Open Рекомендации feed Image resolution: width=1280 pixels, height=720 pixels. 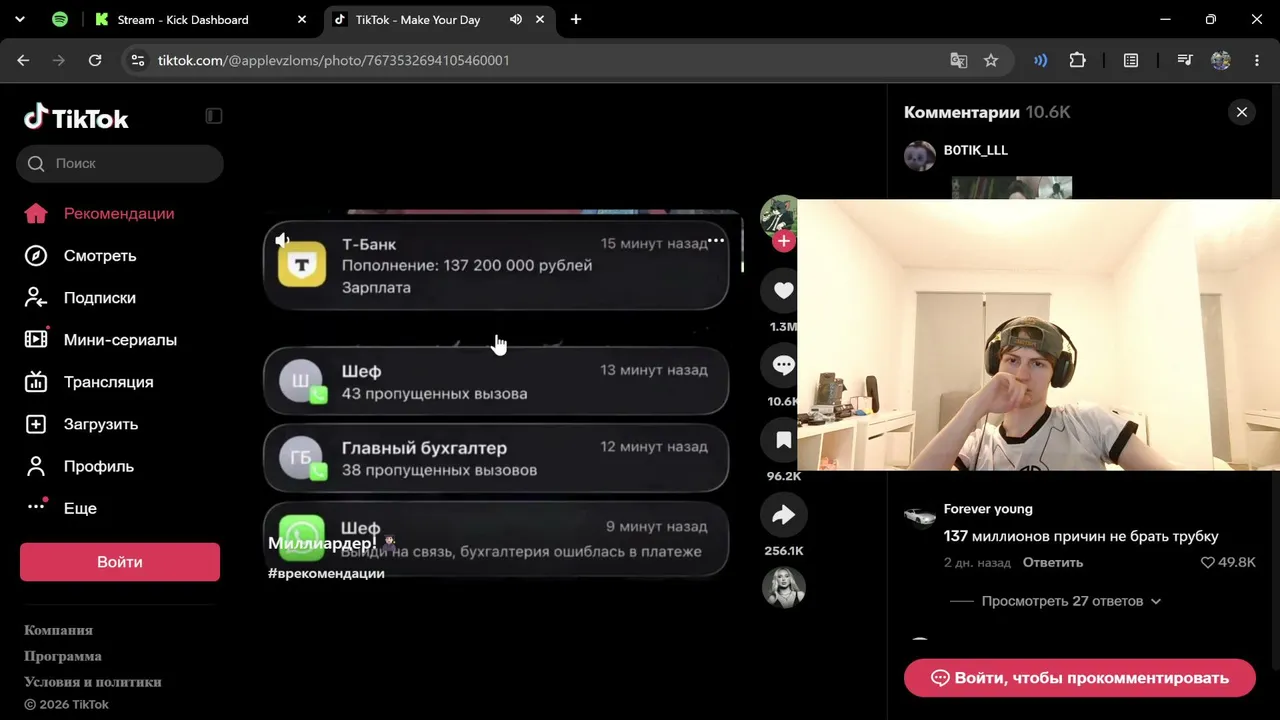[120, 213]
